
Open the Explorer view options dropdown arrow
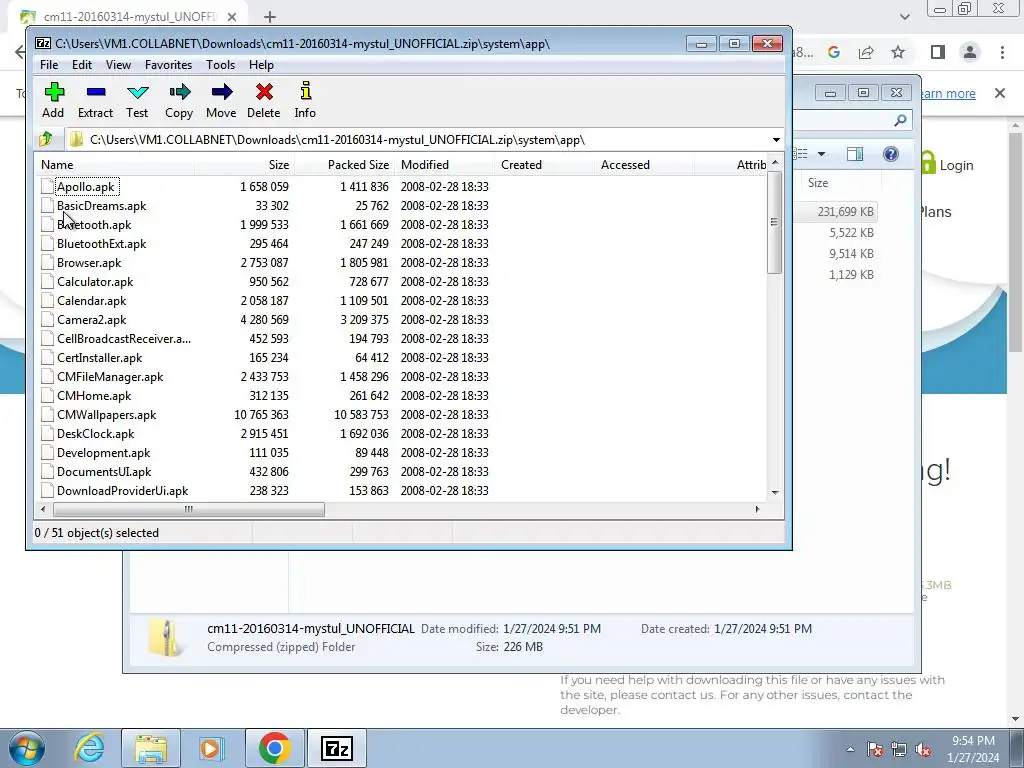point(822,154)
